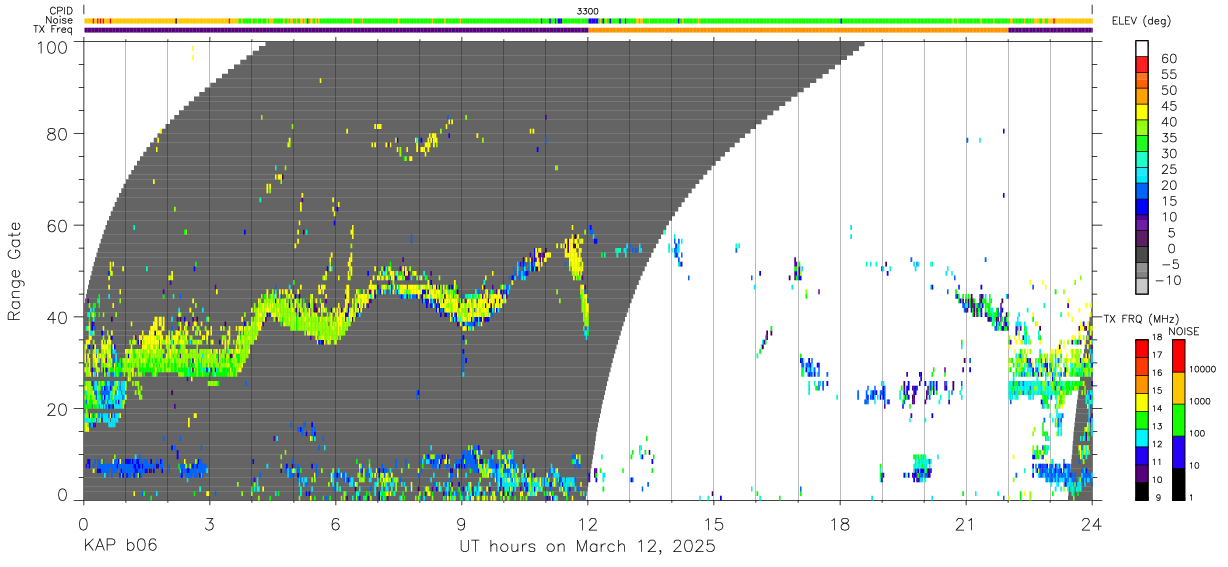The image size is (1228, 567).
Task: Click the UT hour tick label 24
Action: click(x=1092, y=523)
